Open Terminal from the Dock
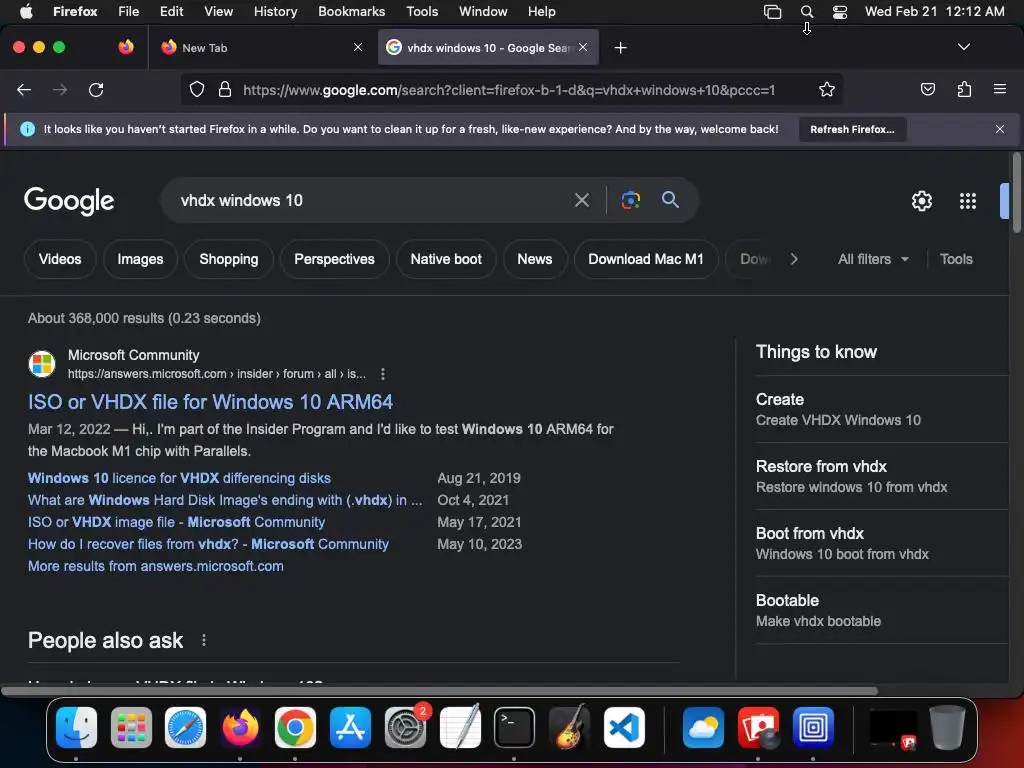Viewport: 1024px width, 768px height. [514, 727]
